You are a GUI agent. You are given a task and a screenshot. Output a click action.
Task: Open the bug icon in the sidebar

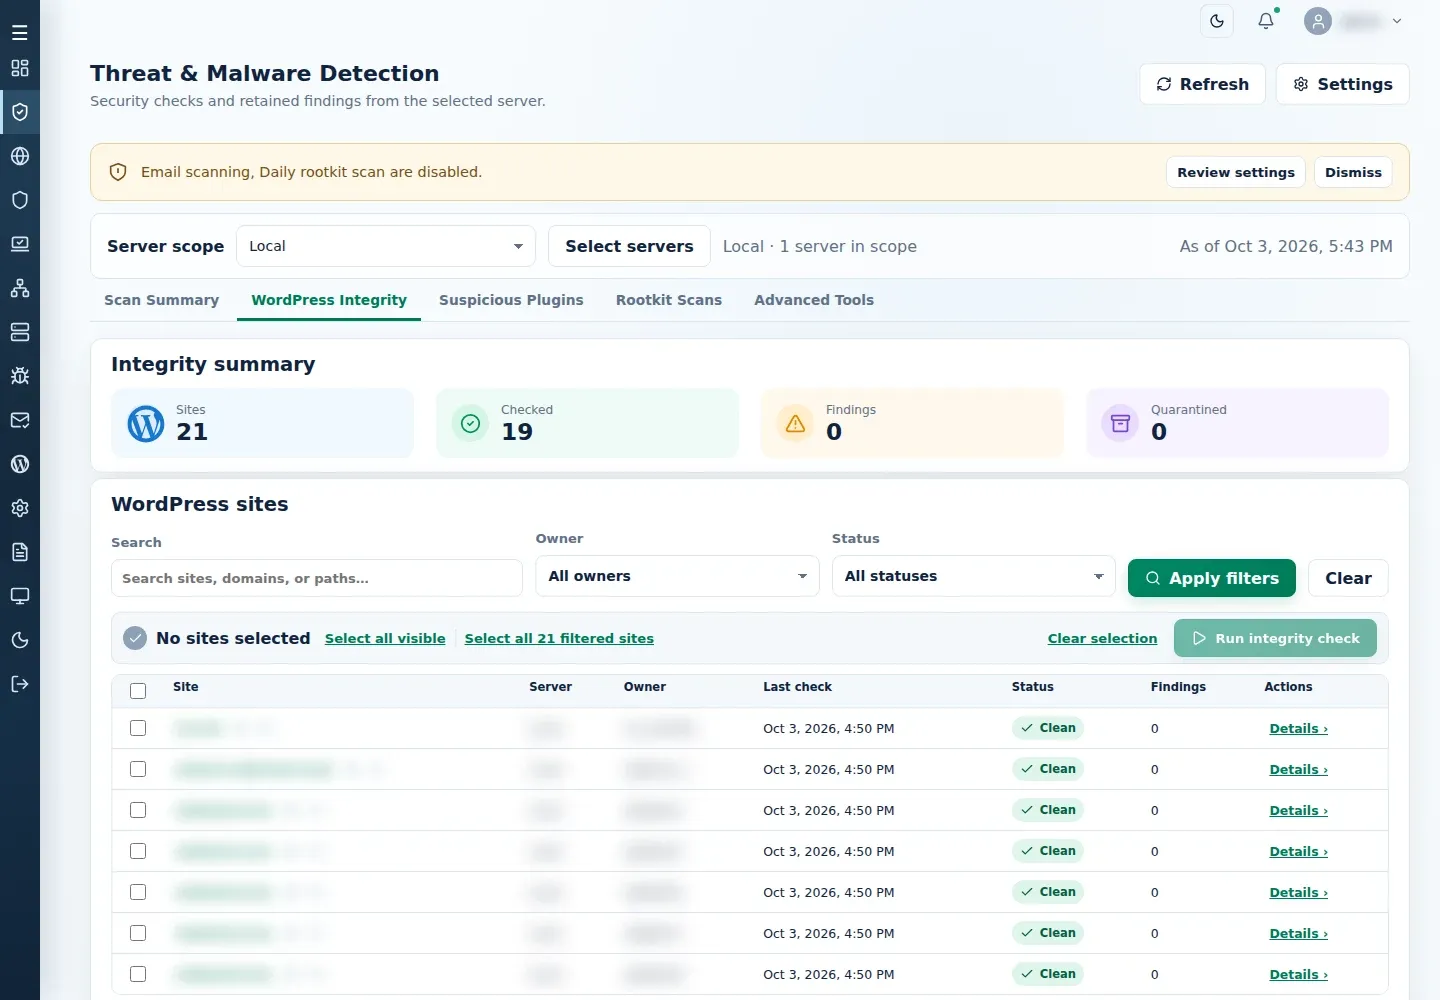(20, 376)
